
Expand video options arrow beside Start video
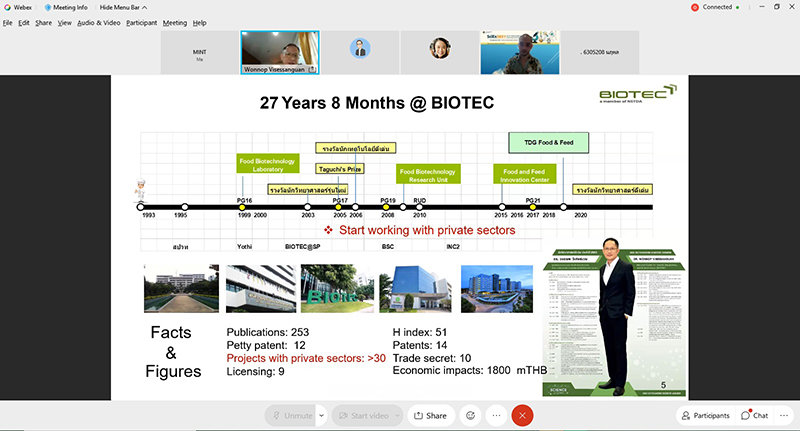[x=398, y=415]
